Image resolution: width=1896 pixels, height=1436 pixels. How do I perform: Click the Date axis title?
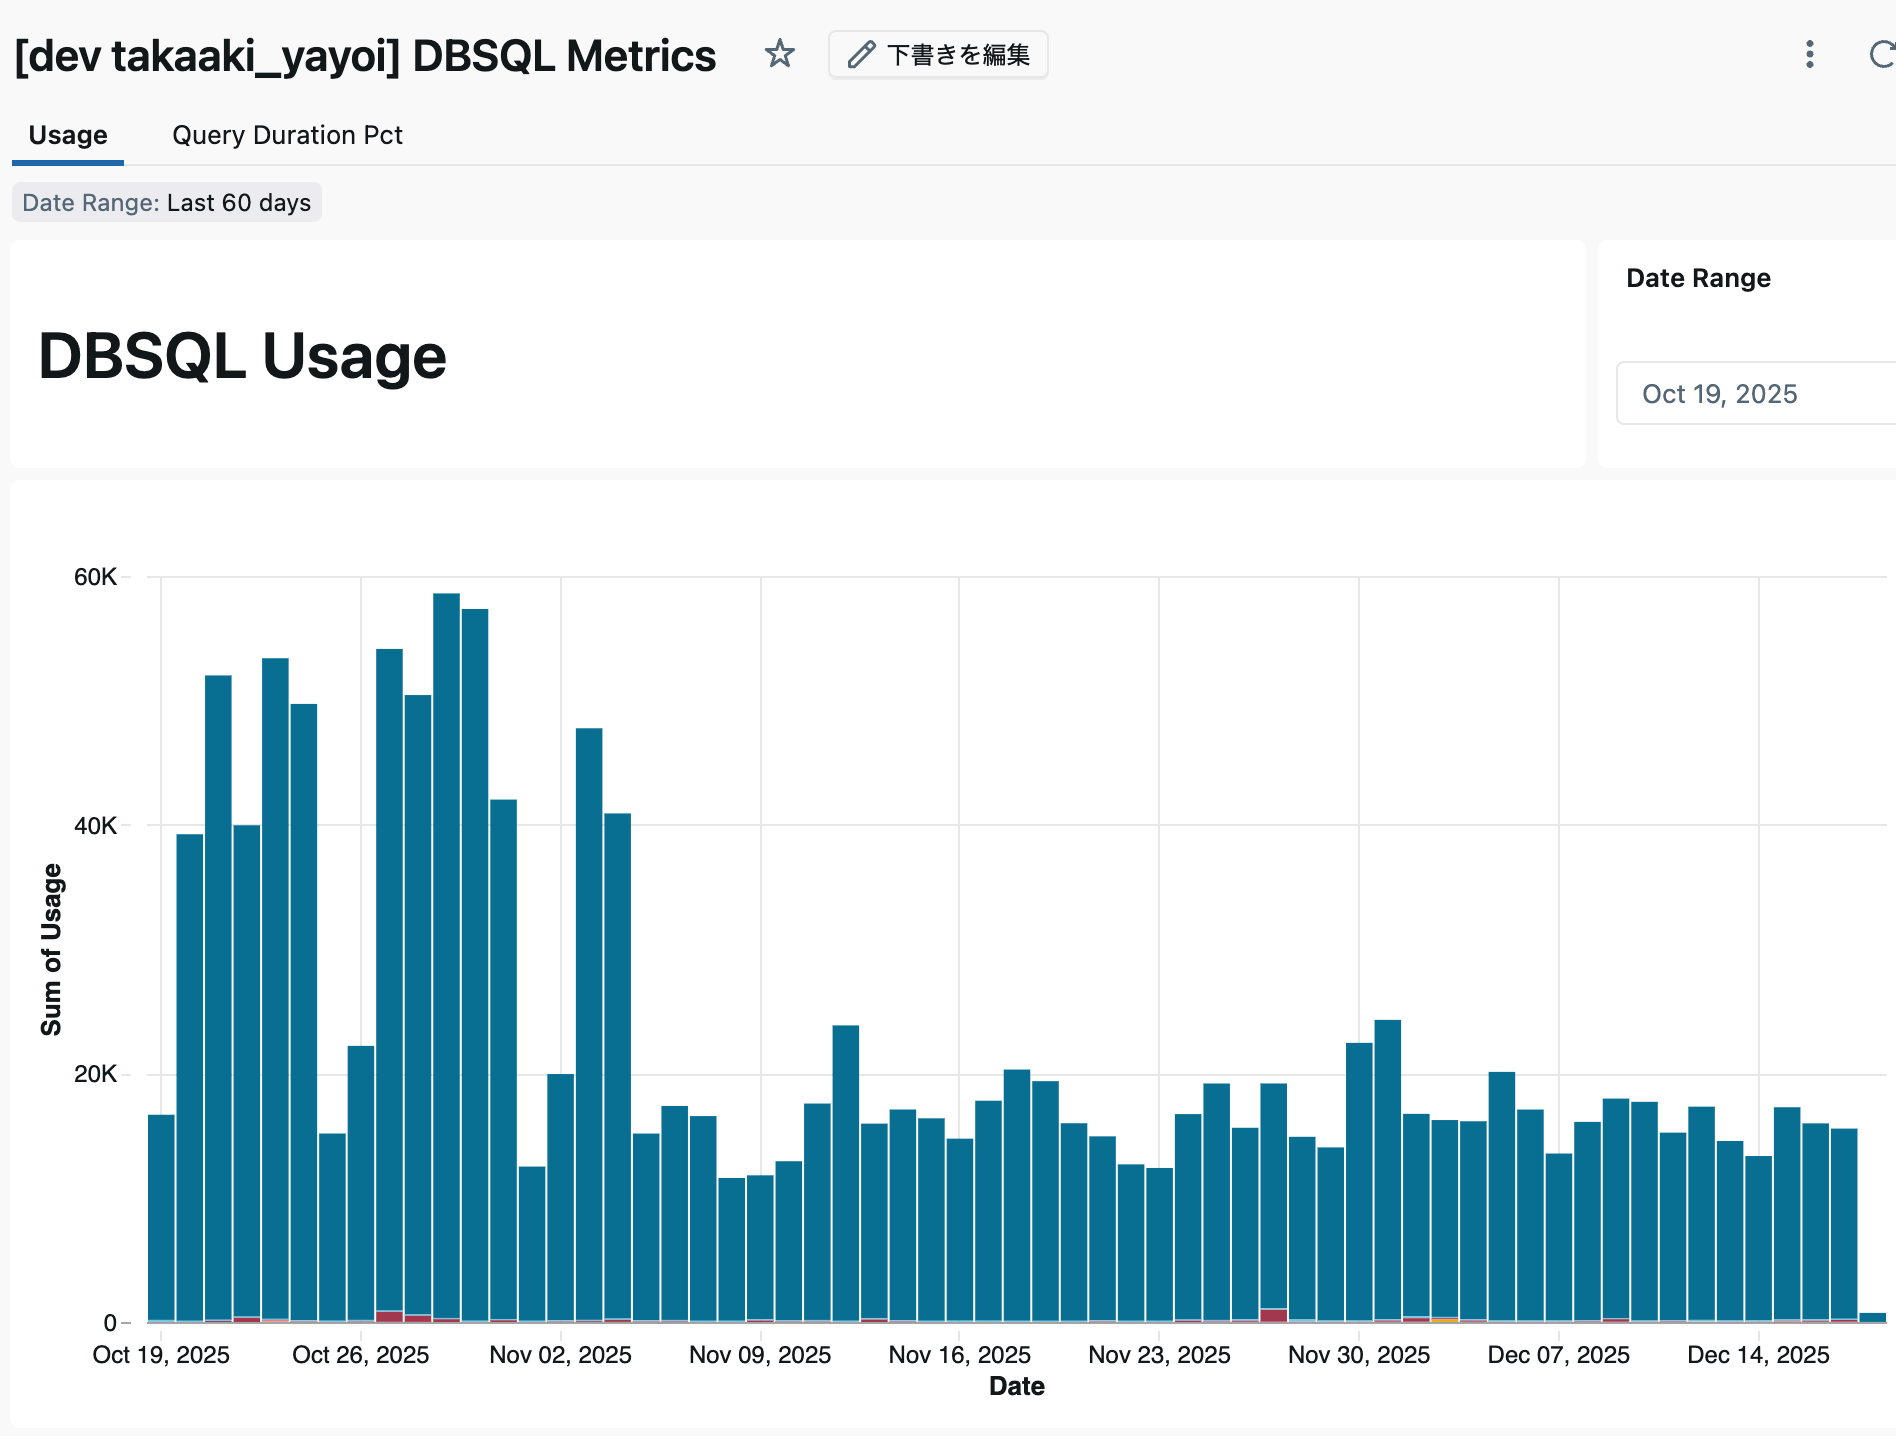pyautogui.click(x=1016, y=1386)
